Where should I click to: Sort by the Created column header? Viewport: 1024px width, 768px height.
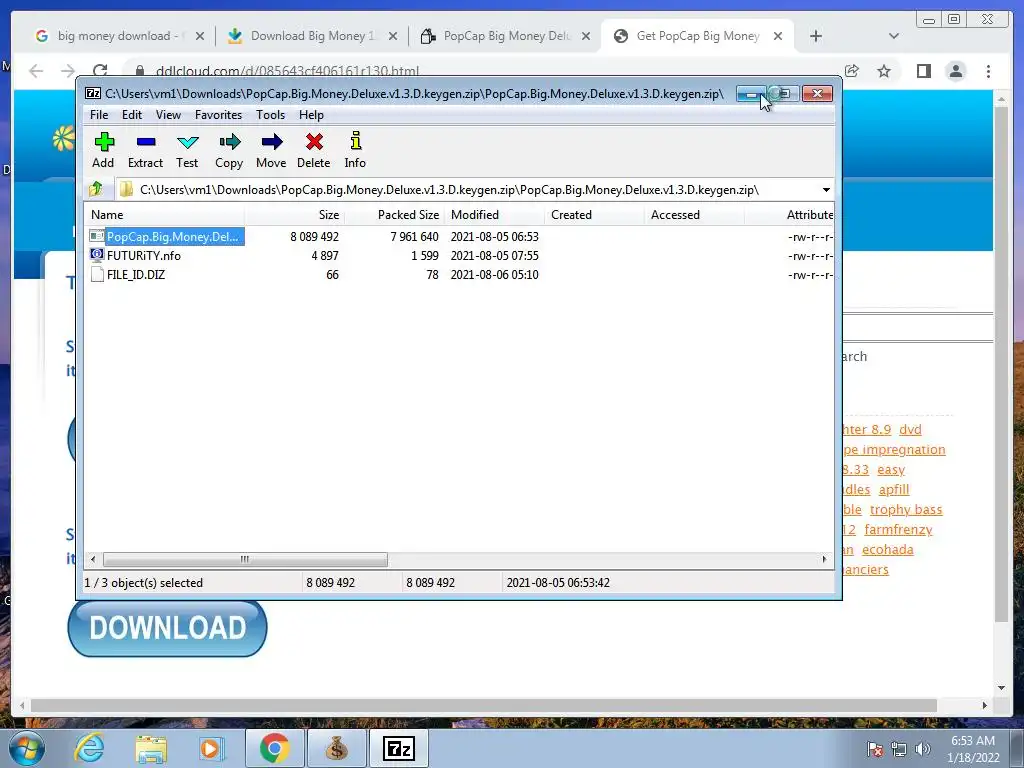pos(594,215)
